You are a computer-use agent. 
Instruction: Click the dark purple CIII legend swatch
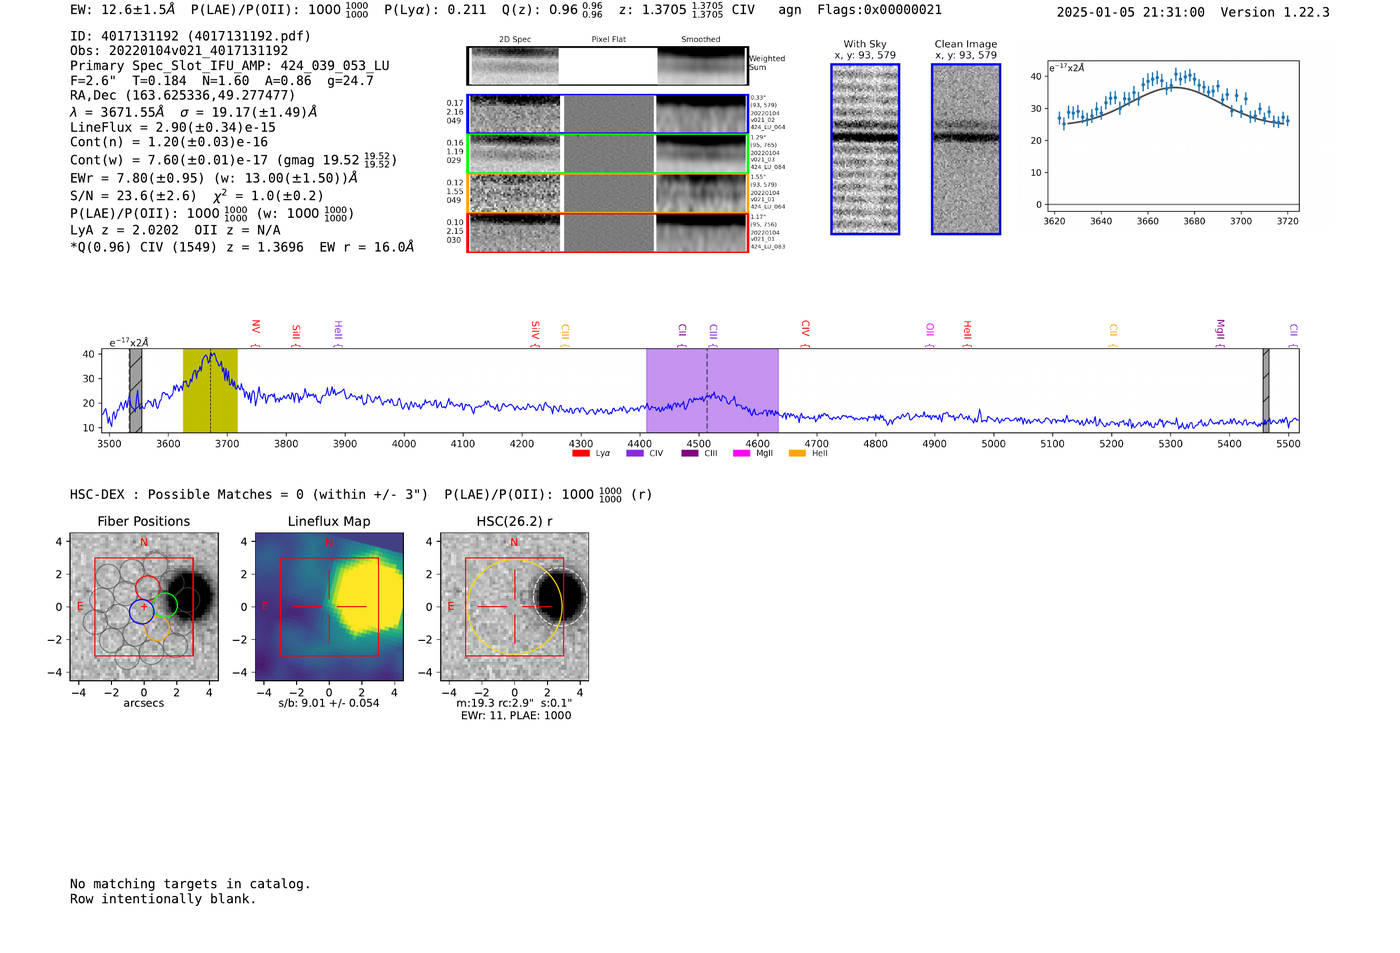click(689, 453)
